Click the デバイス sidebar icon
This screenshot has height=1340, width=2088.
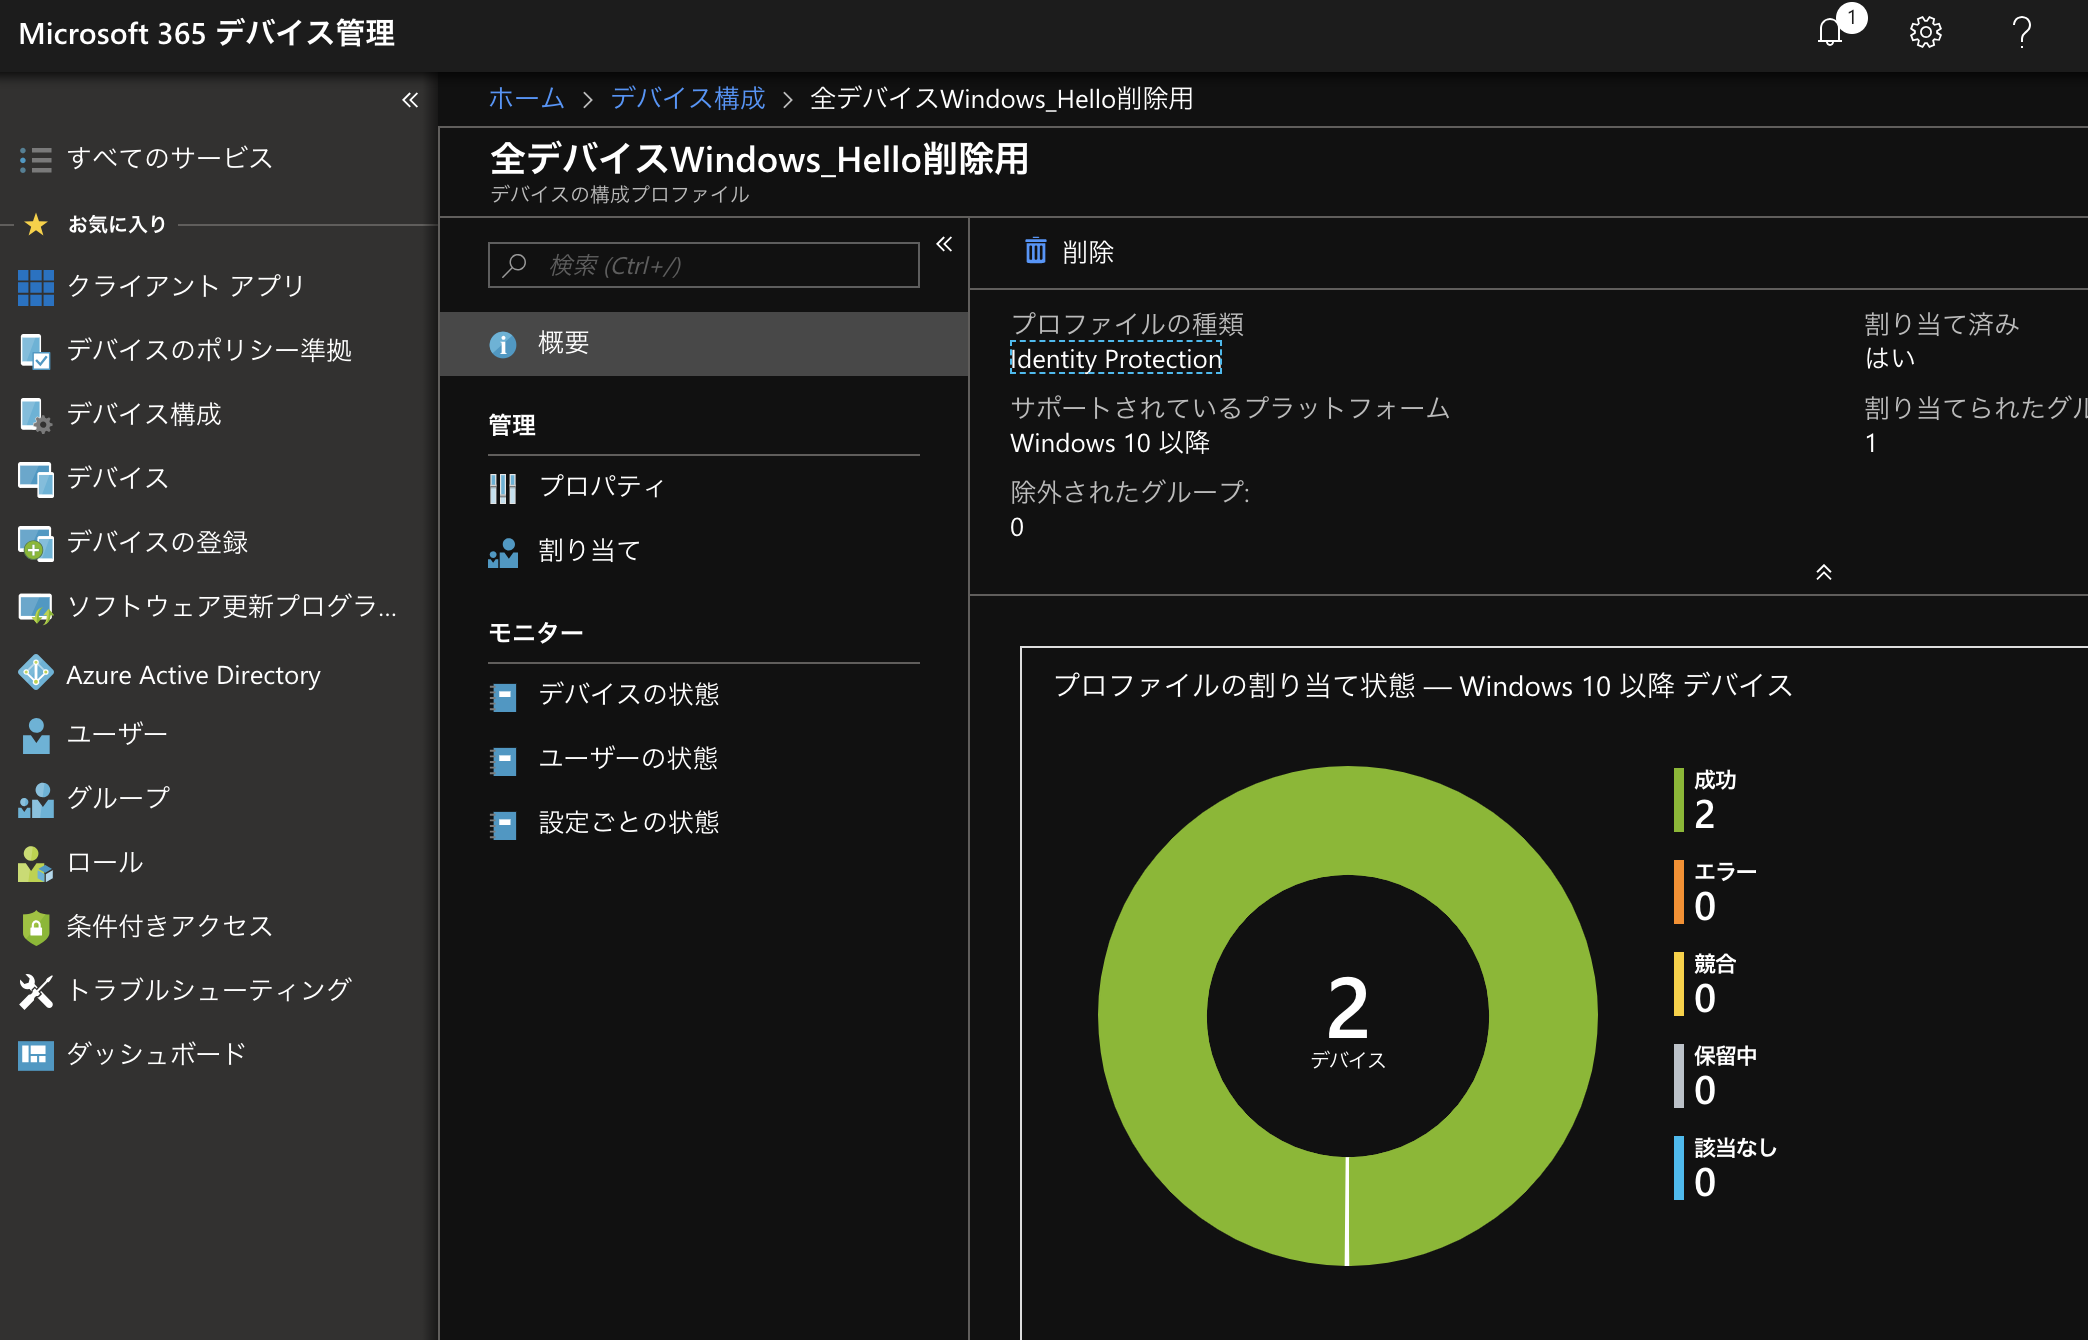pos(36,479)
